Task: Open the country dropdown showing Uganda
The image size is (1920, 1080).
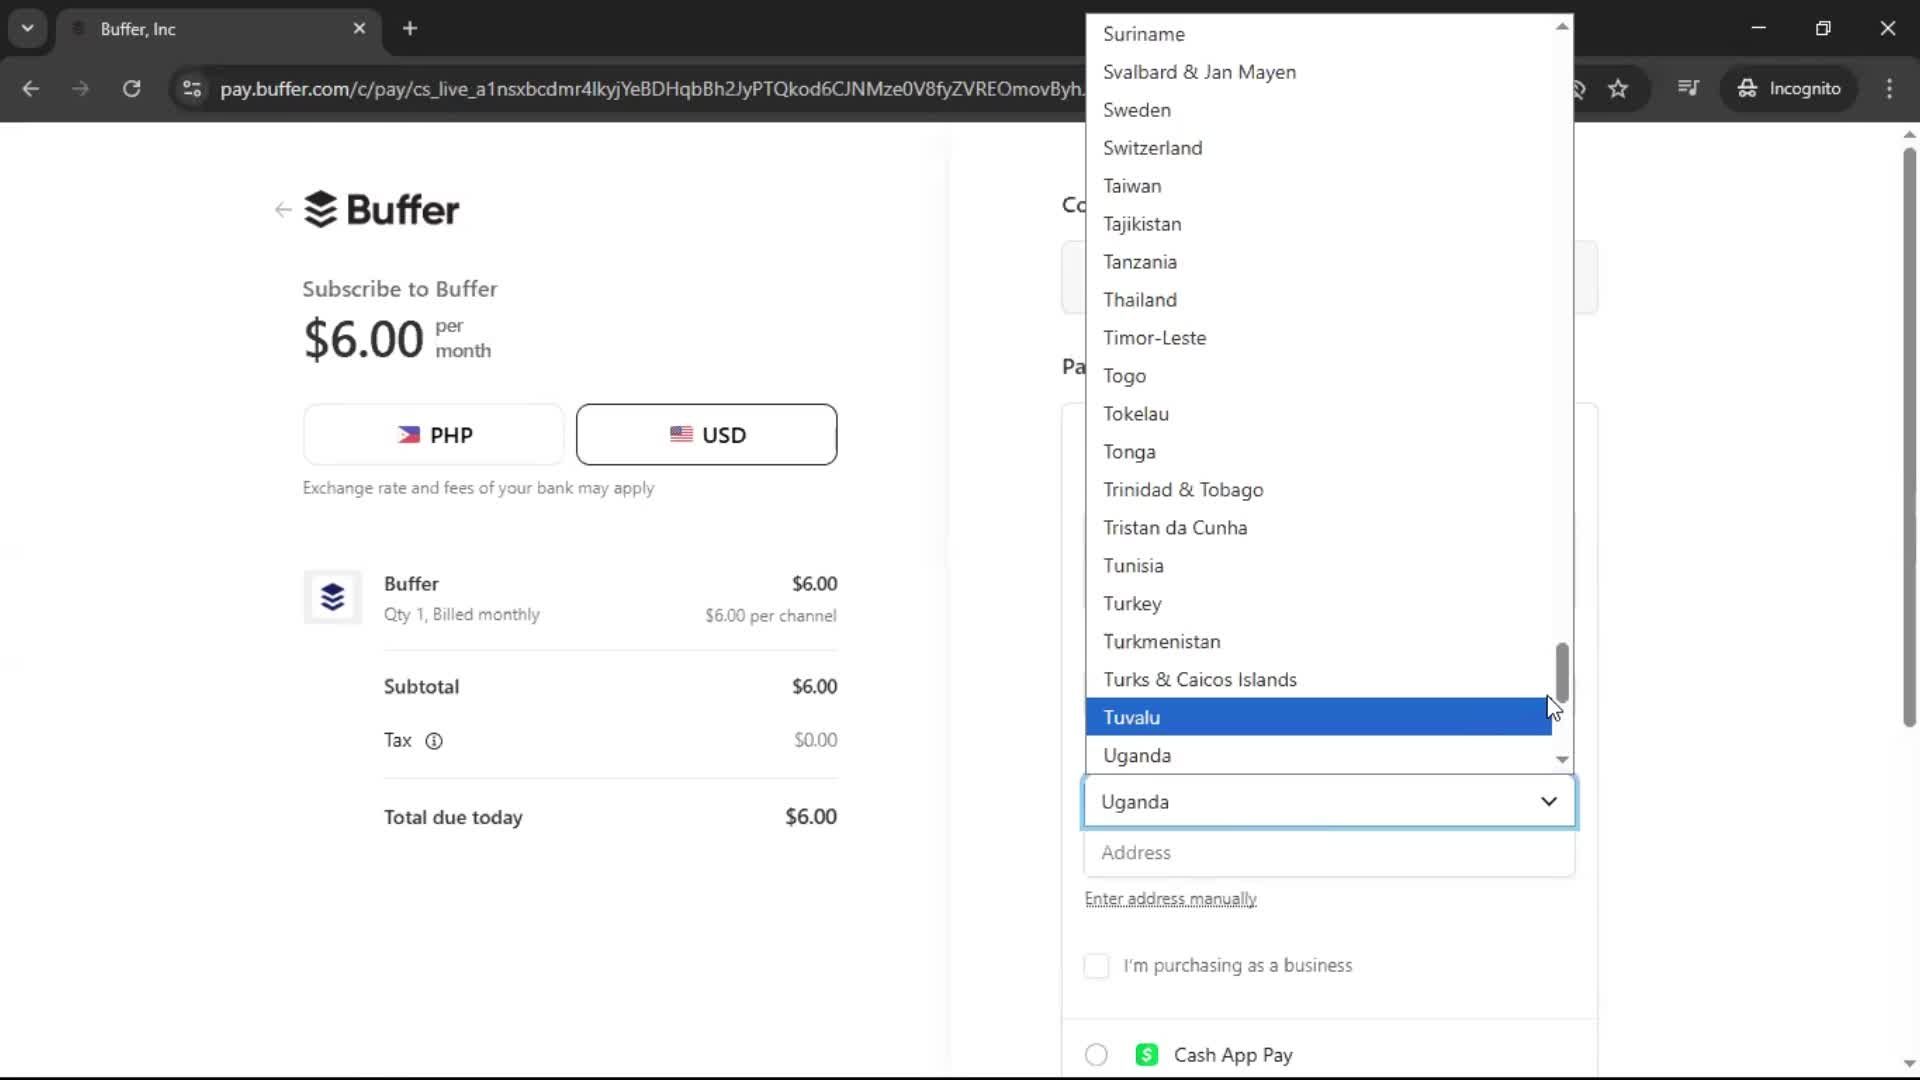Action: pyautogui.click(x=1328, y=801)
